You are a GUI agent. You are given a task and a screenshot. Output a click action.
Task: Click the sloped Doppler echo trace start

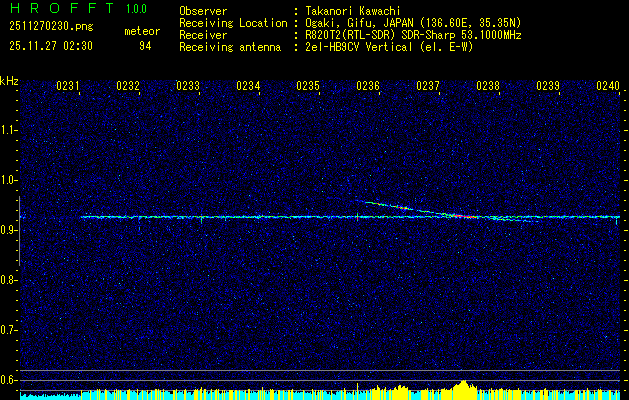(x=368, y=202)
